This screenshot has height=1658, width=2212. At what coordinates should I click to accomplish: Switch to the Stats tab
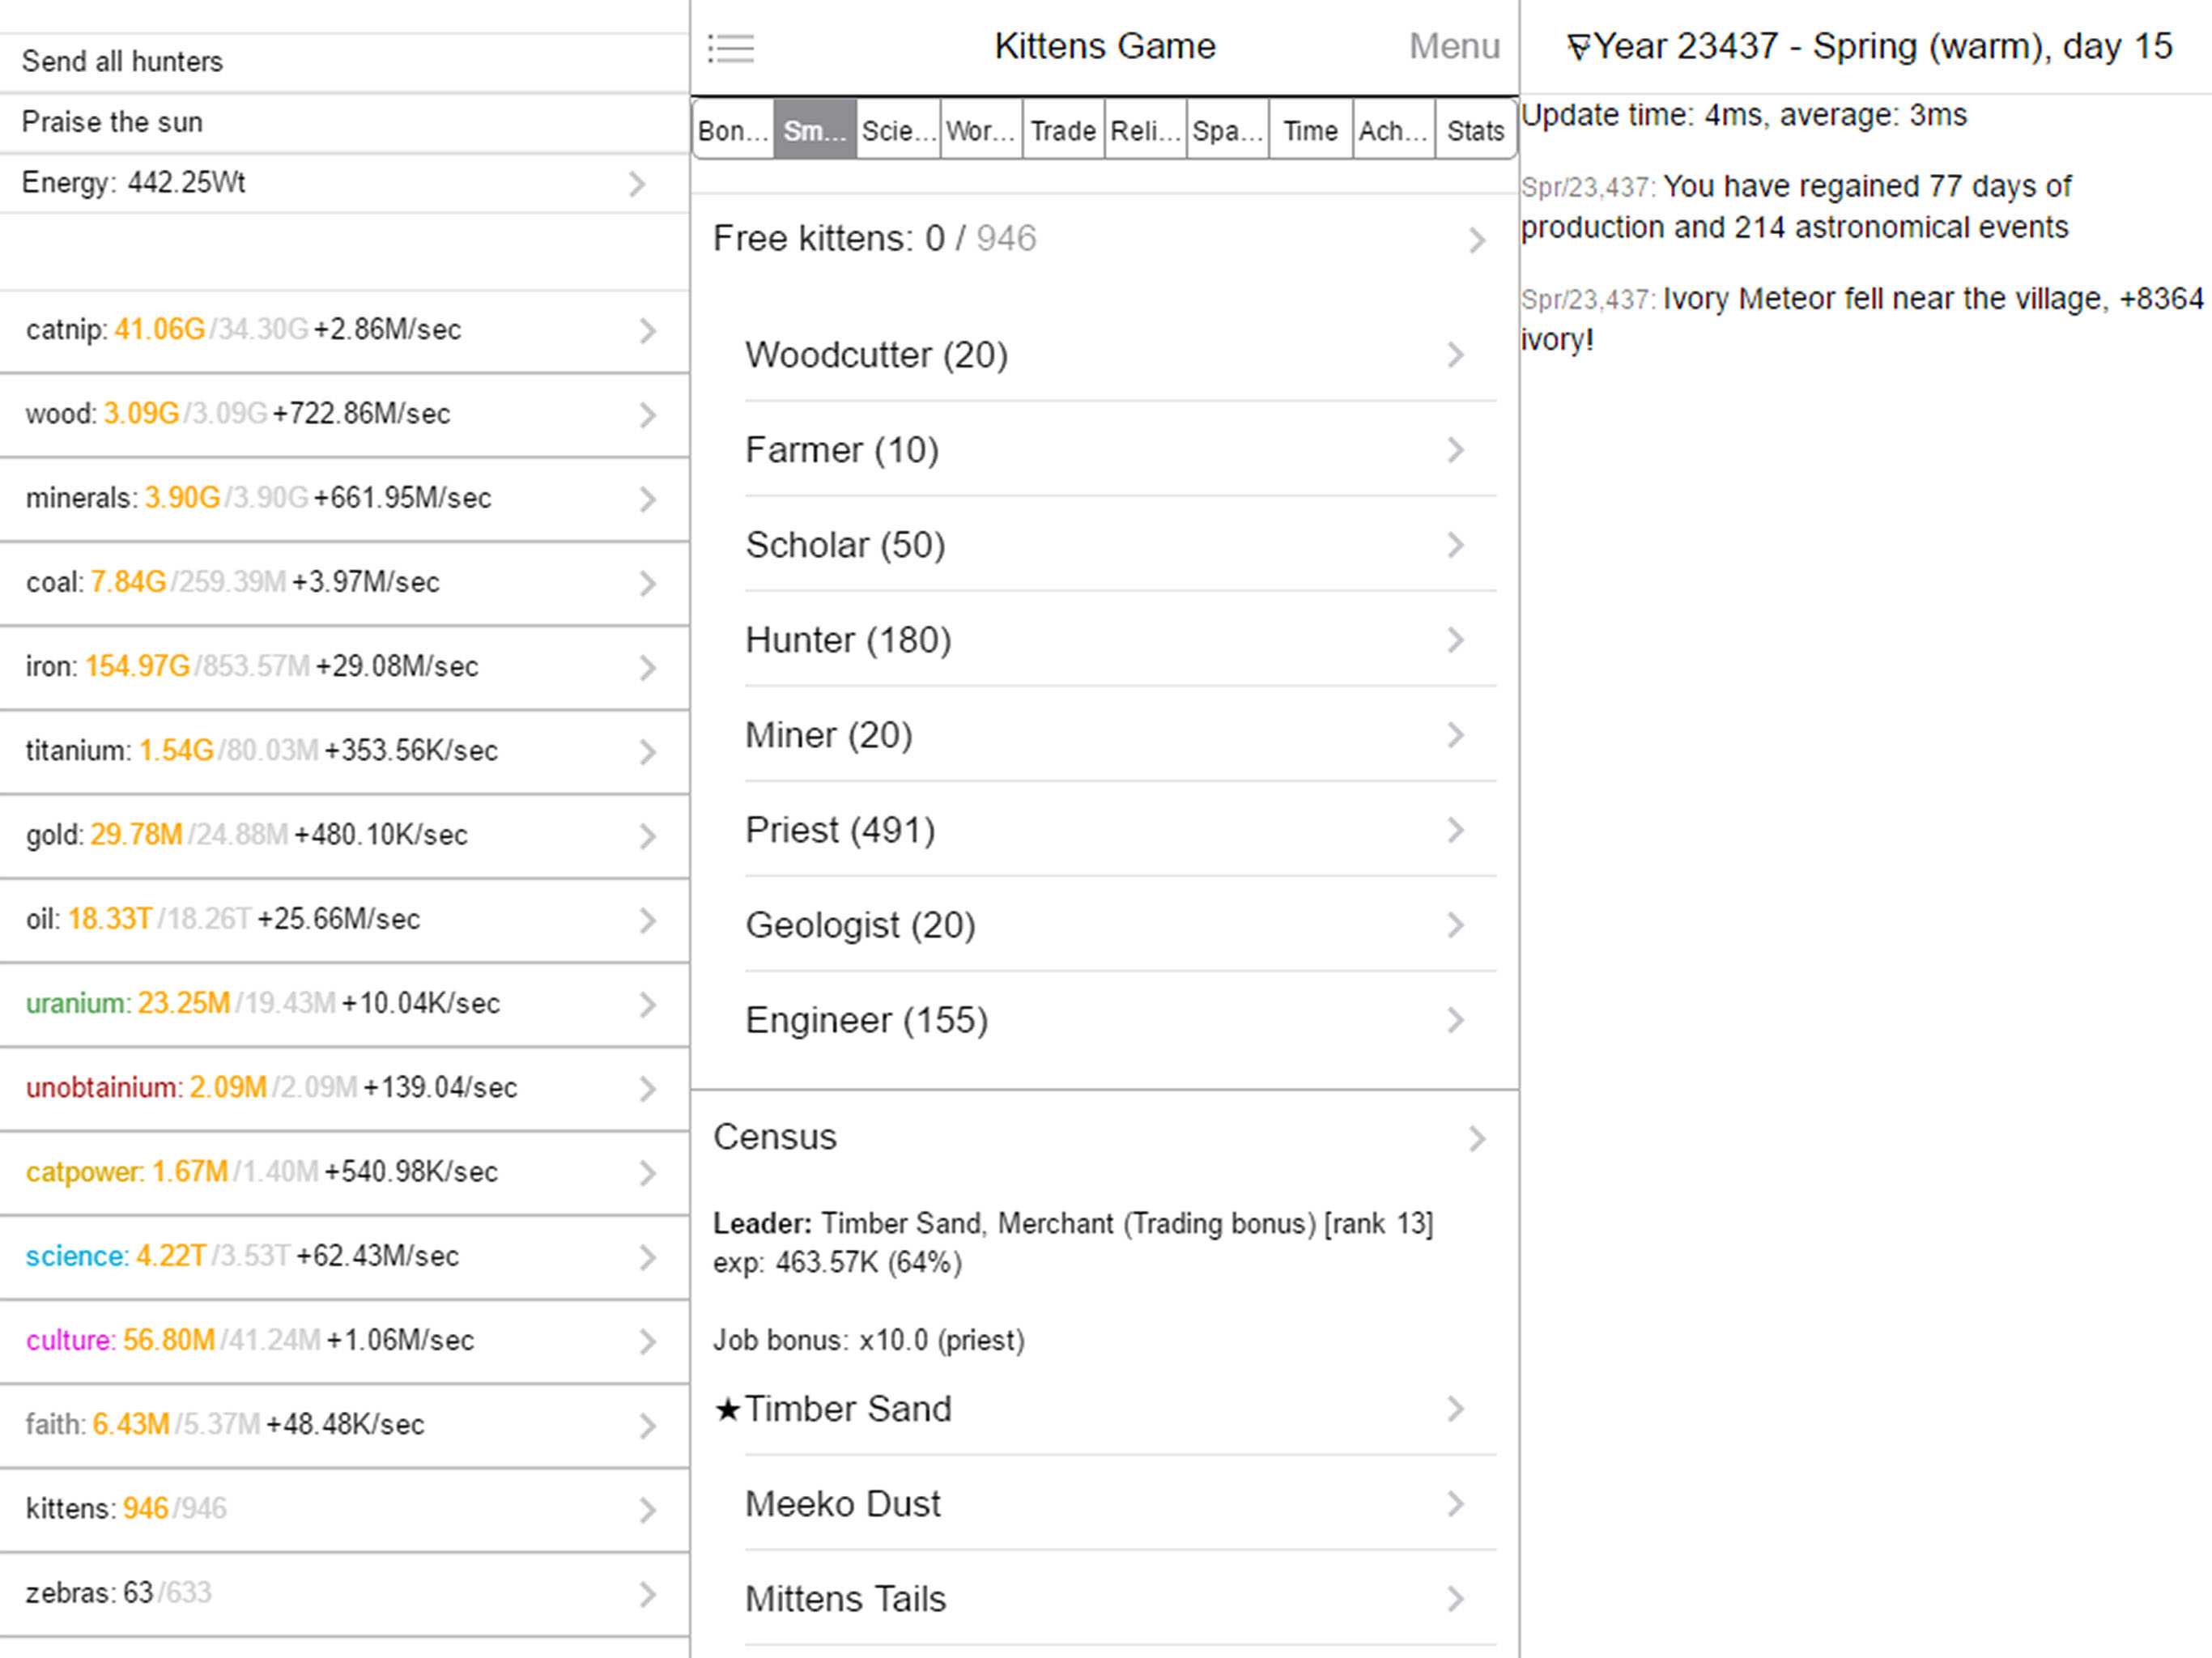click(1475, 131)
